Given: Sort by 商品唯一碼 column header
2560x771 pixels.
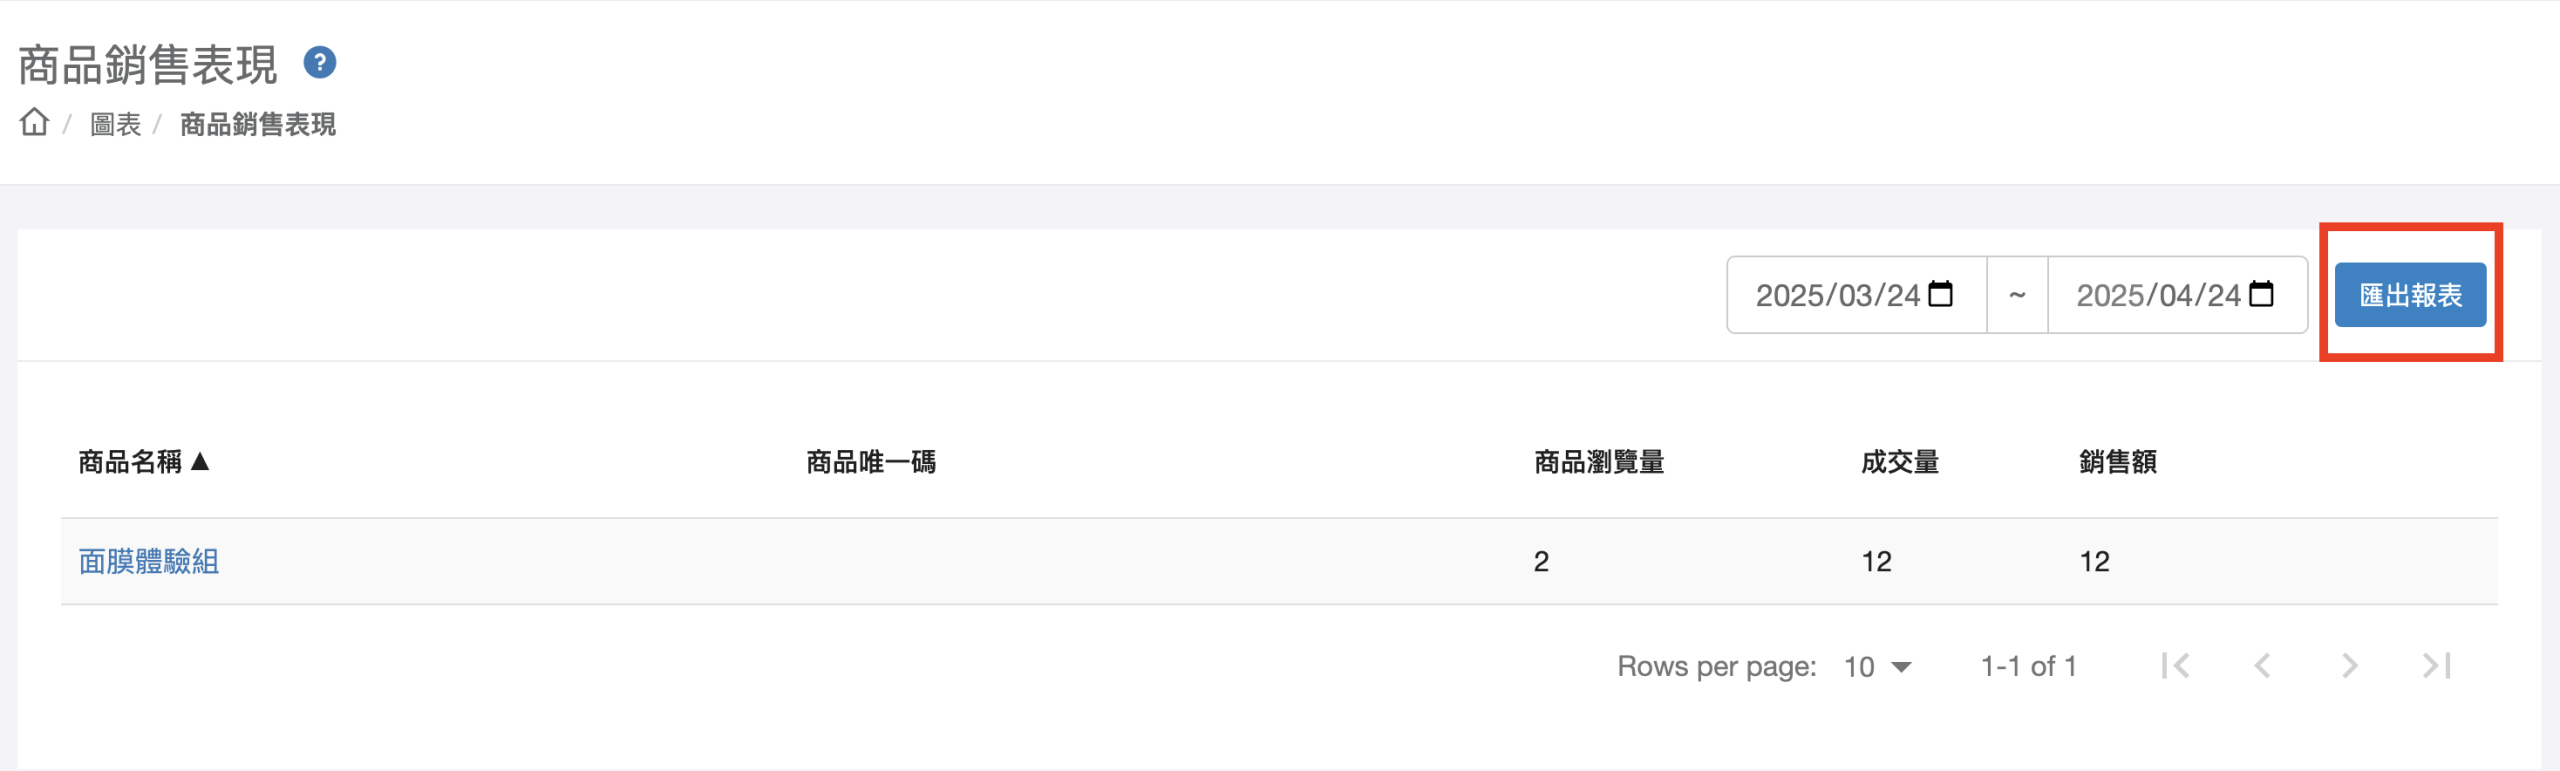Looking at the screenshot, I should coord(871,462).
